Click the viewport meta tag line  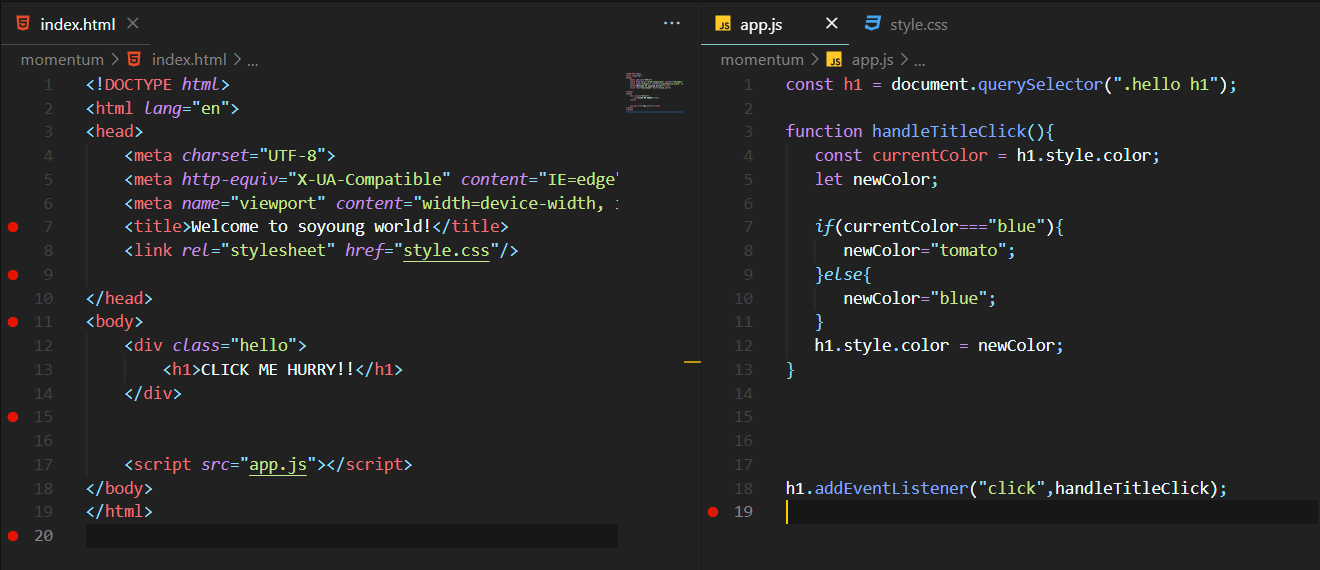(371, 203)
